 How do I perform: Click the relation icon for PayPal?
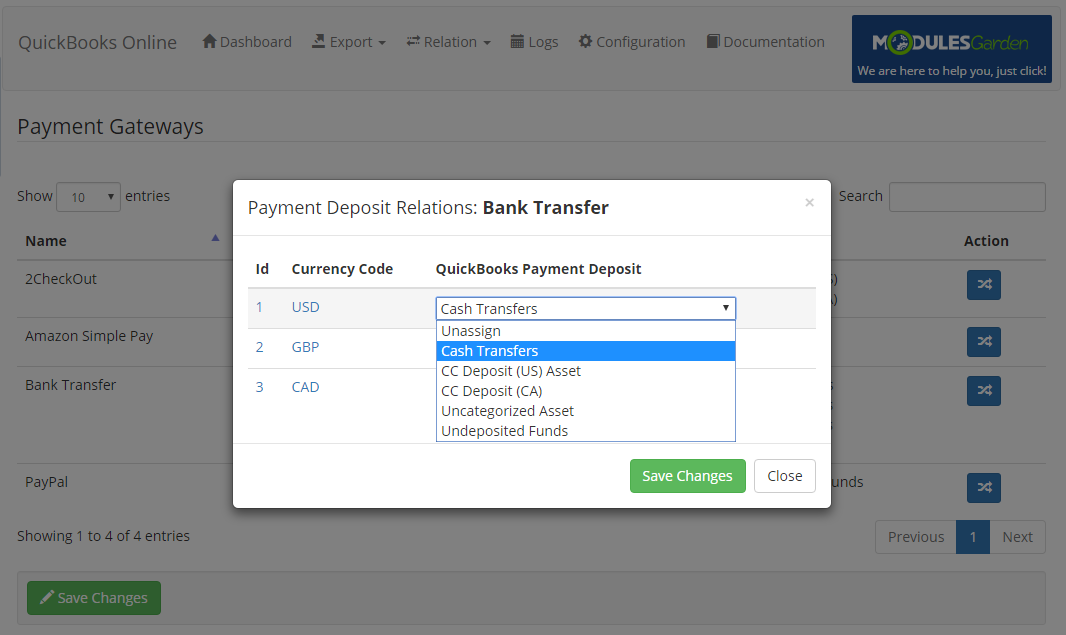pos(984,487)
